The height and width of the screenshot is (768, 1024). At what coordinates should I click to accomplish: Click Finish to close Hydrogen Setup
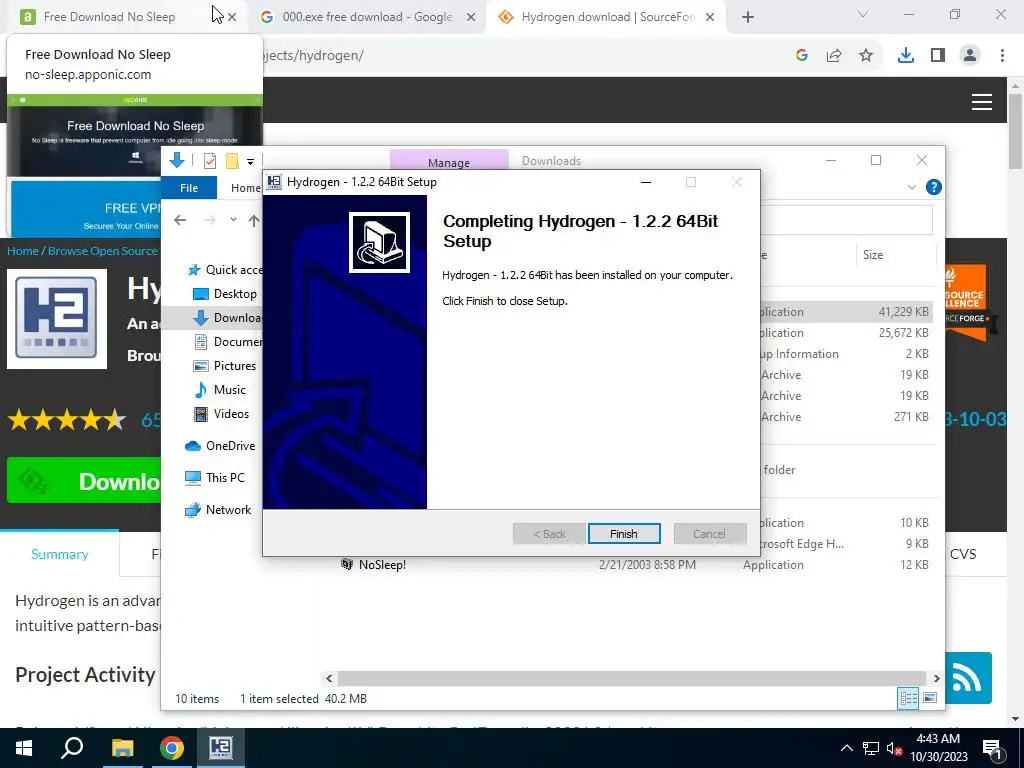pyautogui.click(x=624, y=534)
